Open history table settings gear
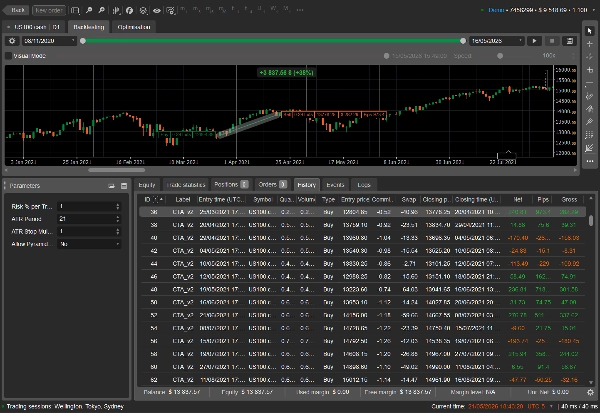 click(x=590, y=392)
